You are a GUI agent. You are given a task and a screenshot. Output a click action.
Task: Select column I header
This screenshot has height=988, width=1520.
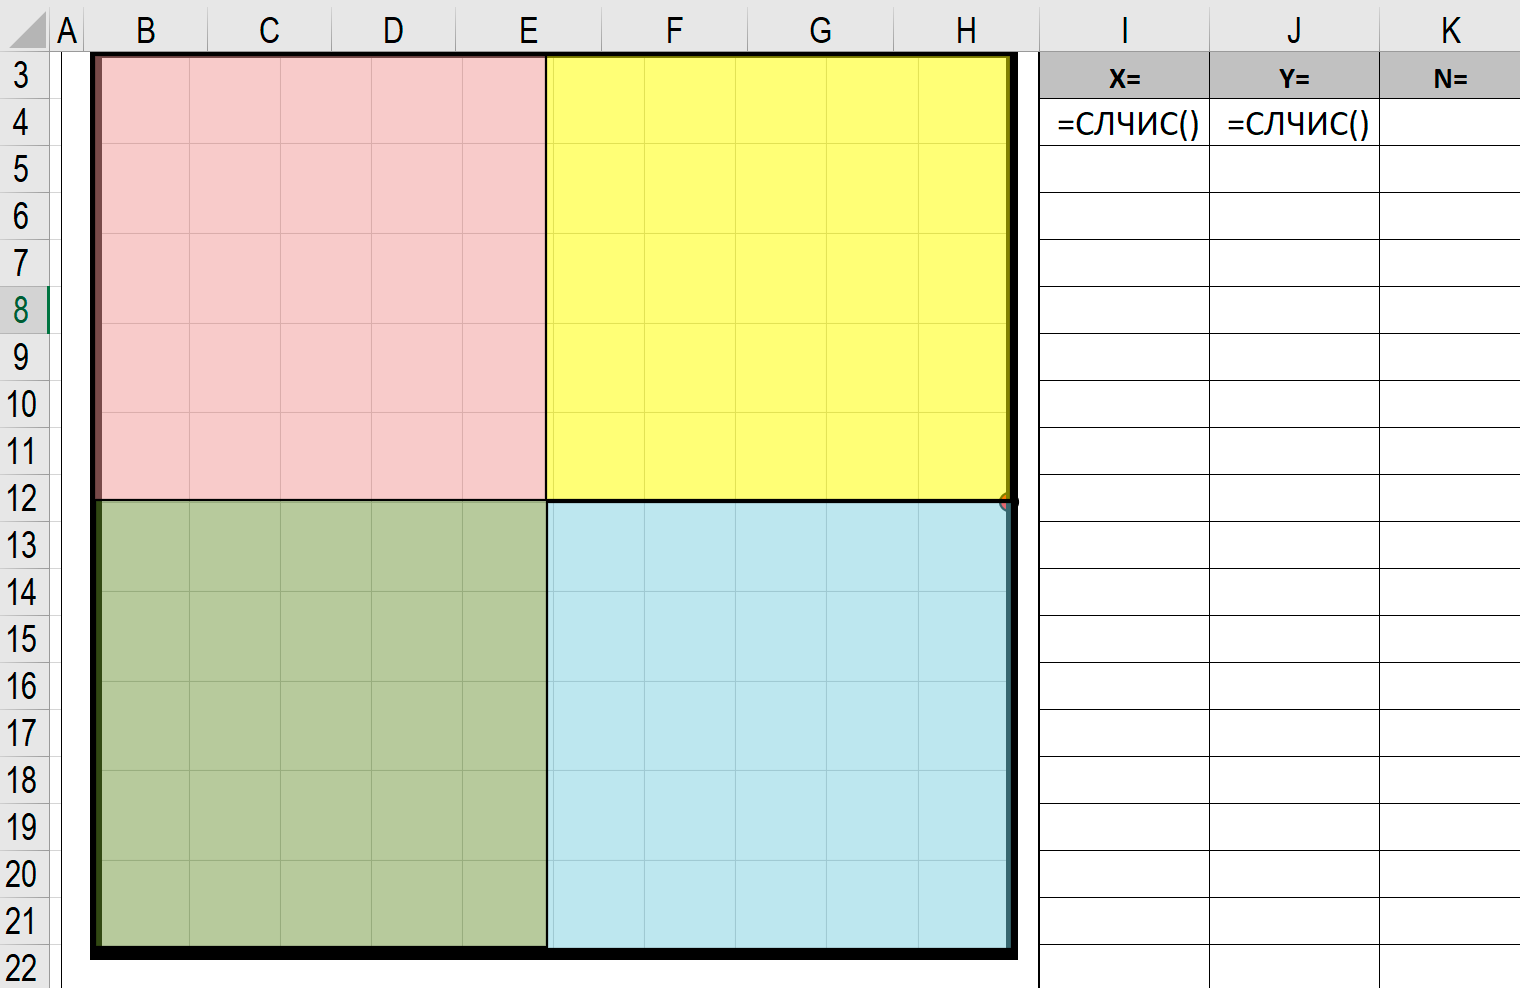[1124, 30]
